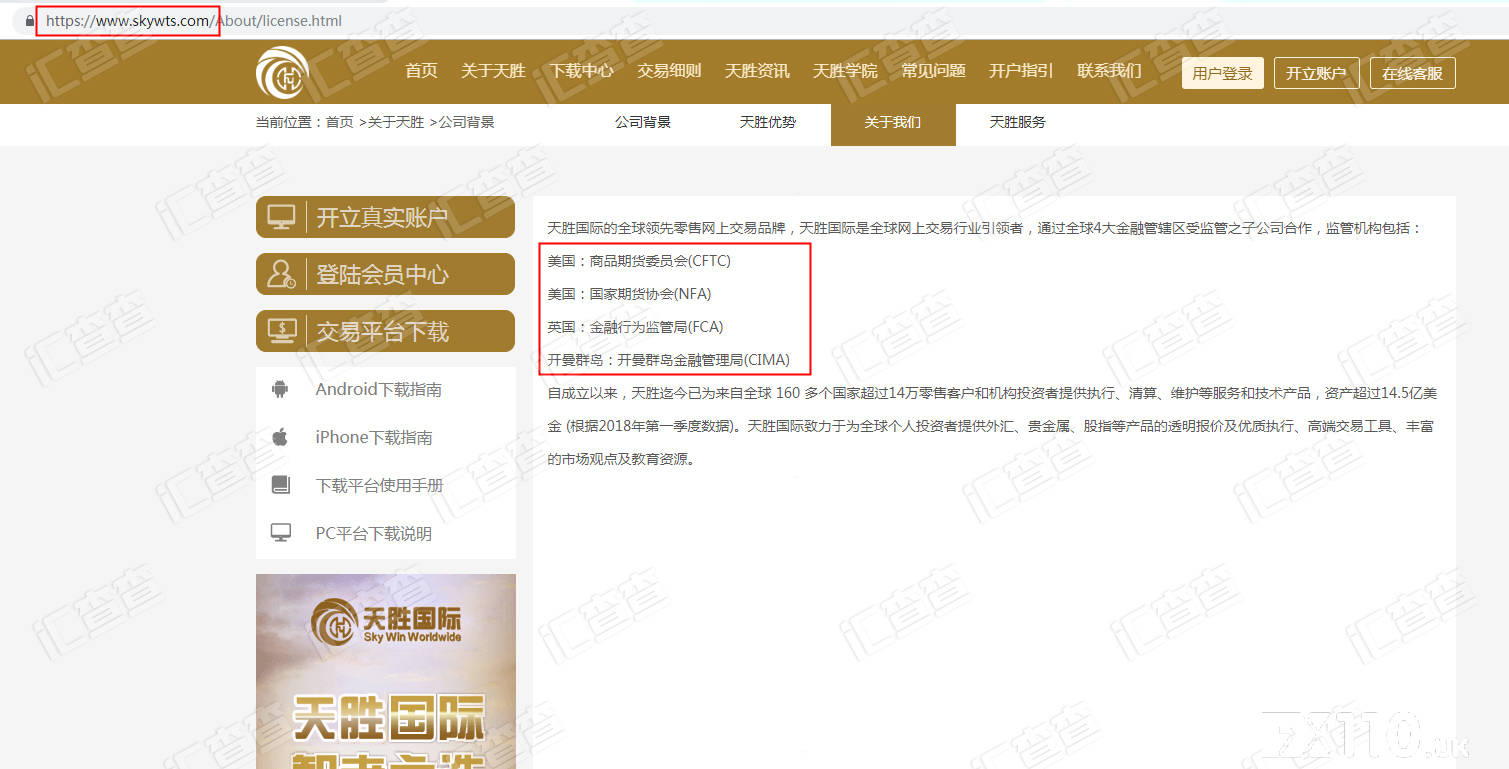This screenshot has height=769, width=1509.
Task: Open iPhone下载指南 link
Action: click(374, 437)
